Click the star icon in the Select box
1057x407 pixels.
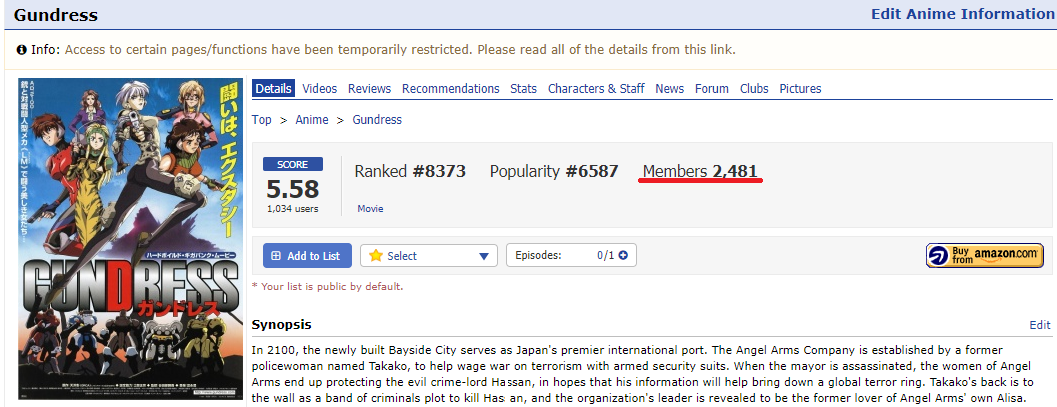(375, 255)
